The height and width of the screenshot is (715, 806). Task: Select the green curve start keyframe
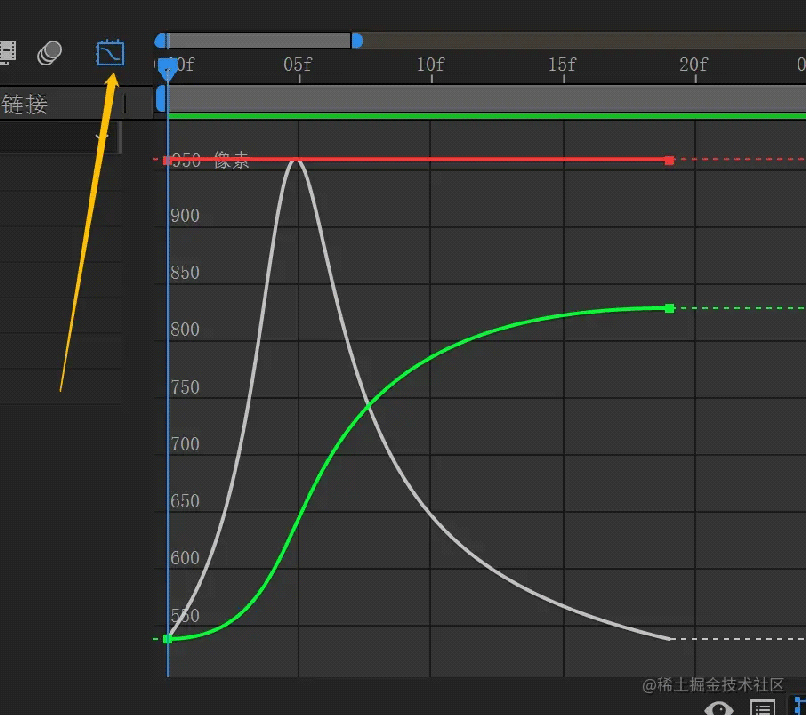click(167, 638)
